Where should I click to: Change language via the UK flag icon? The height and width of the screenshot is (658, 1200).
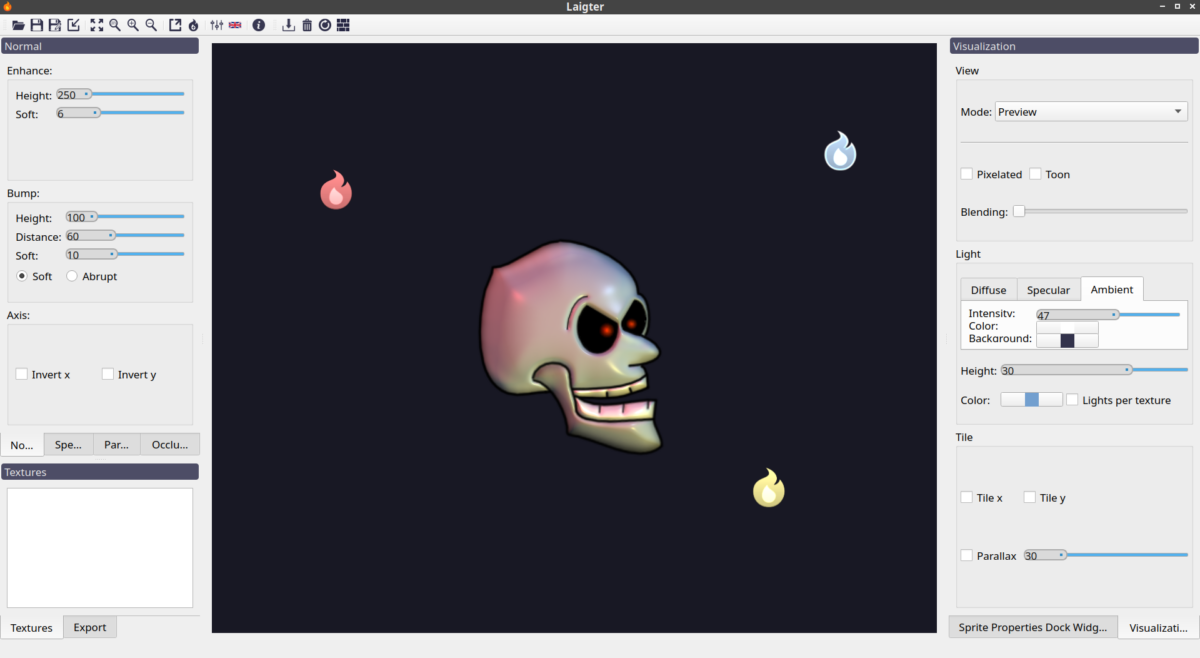pyautogui.click(x=235, y=25)
